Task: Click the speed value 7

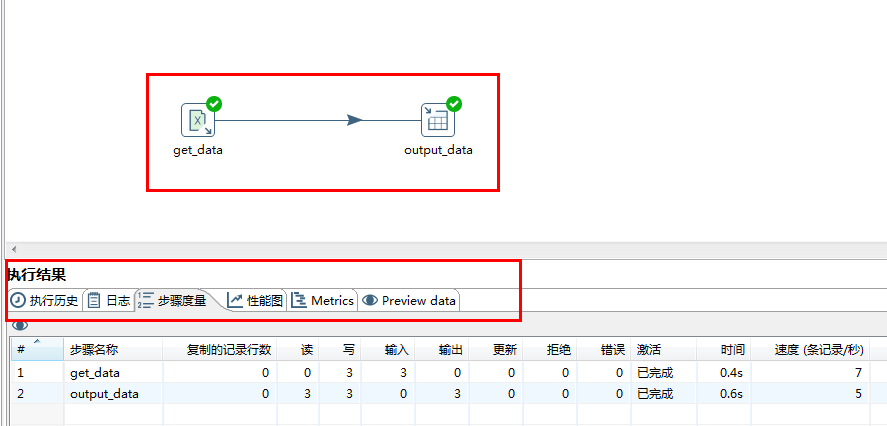Action: pyautogui.click(x=858, y=373)
